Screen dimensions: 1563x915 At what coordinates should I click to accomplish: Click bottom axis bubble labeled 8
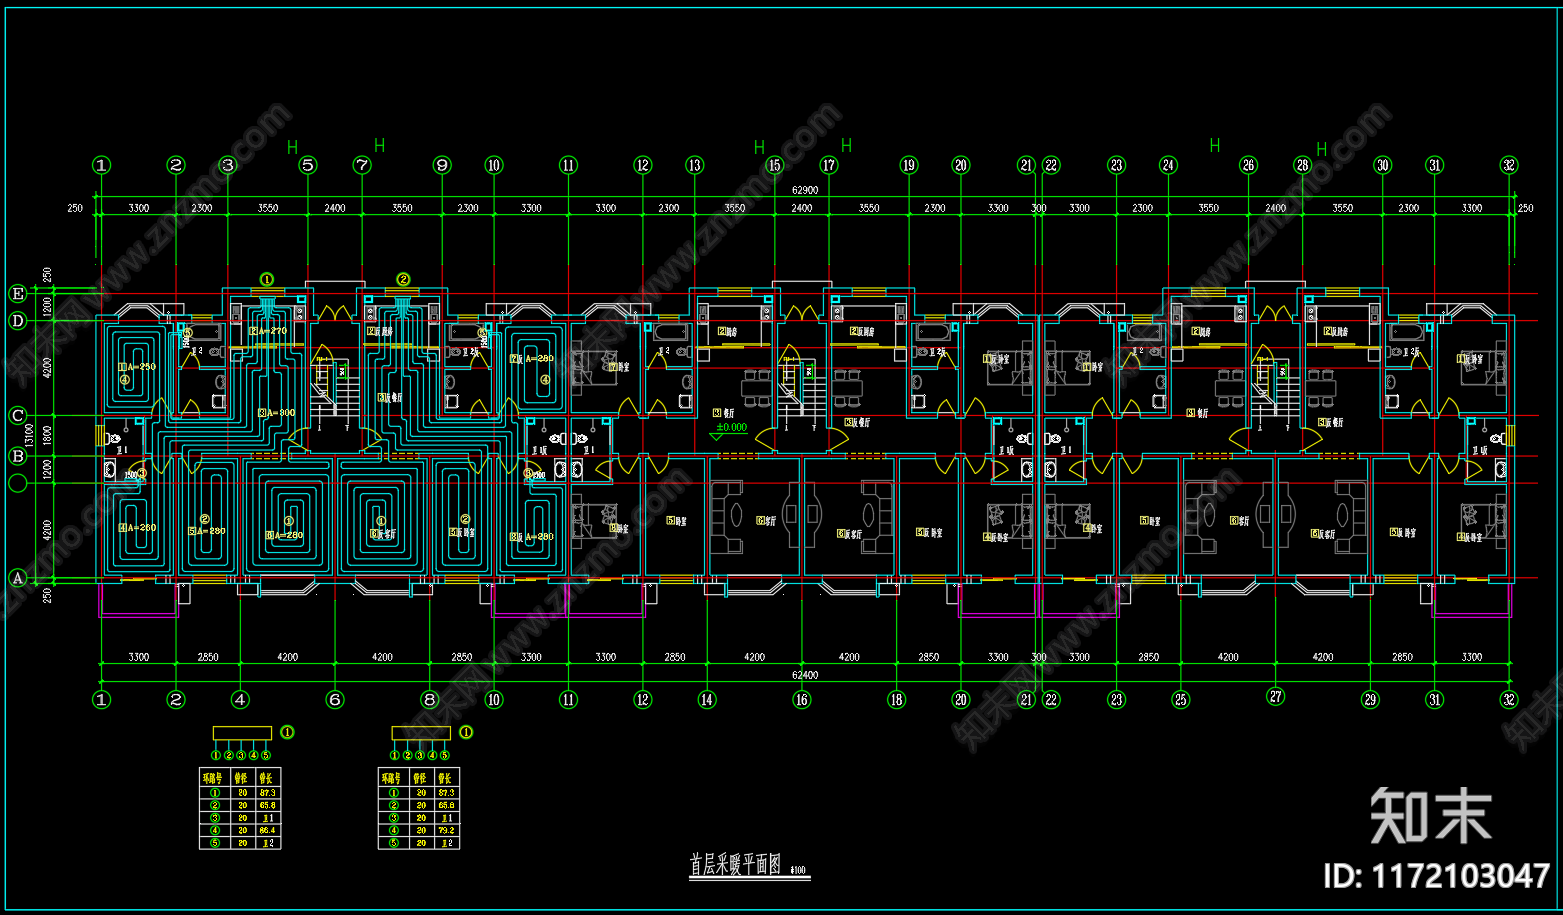click(430, 700)
